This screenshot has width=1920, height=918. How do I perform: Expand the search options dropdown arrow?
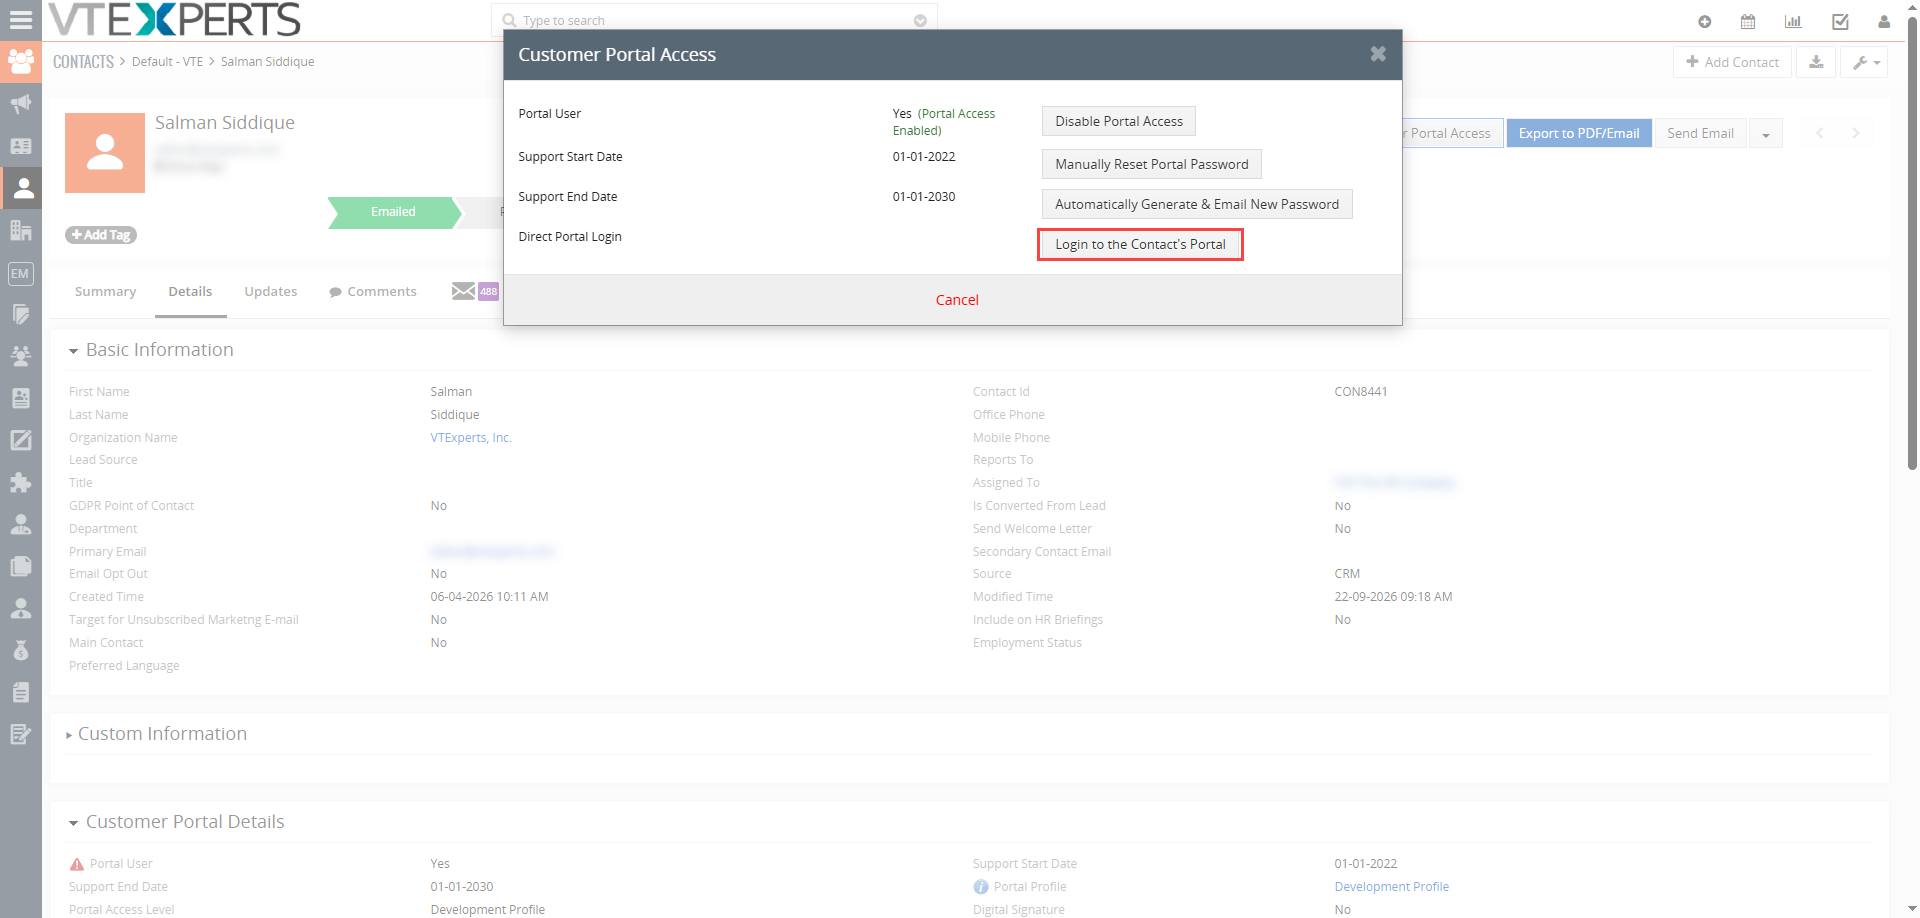920,21
